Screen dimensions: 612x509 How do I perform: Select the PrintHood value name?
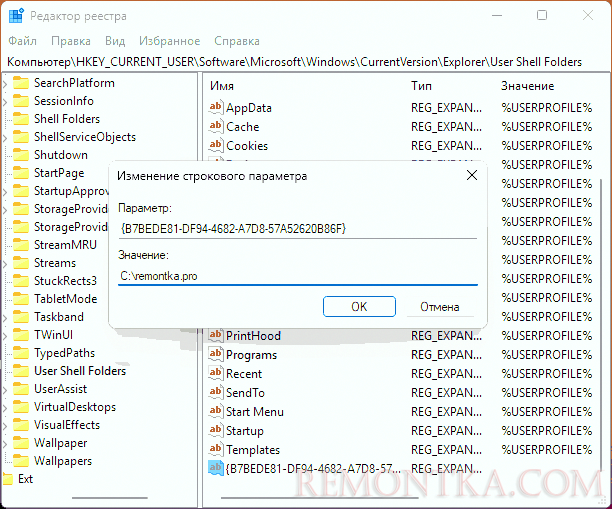point(253,336)
